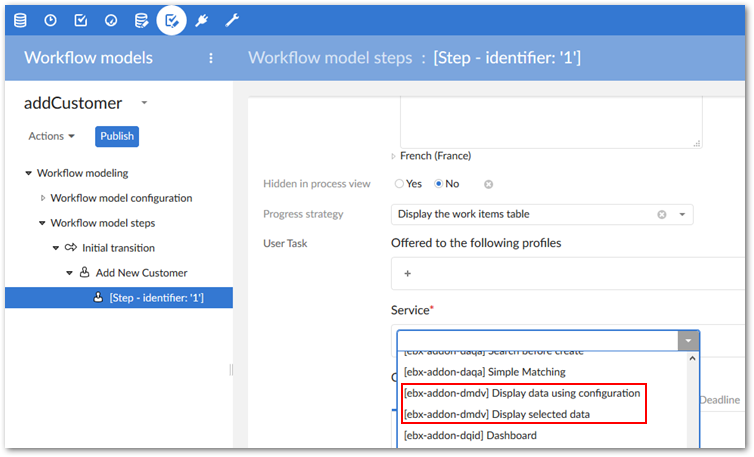Click the Publish button

[x=117, y=136]
